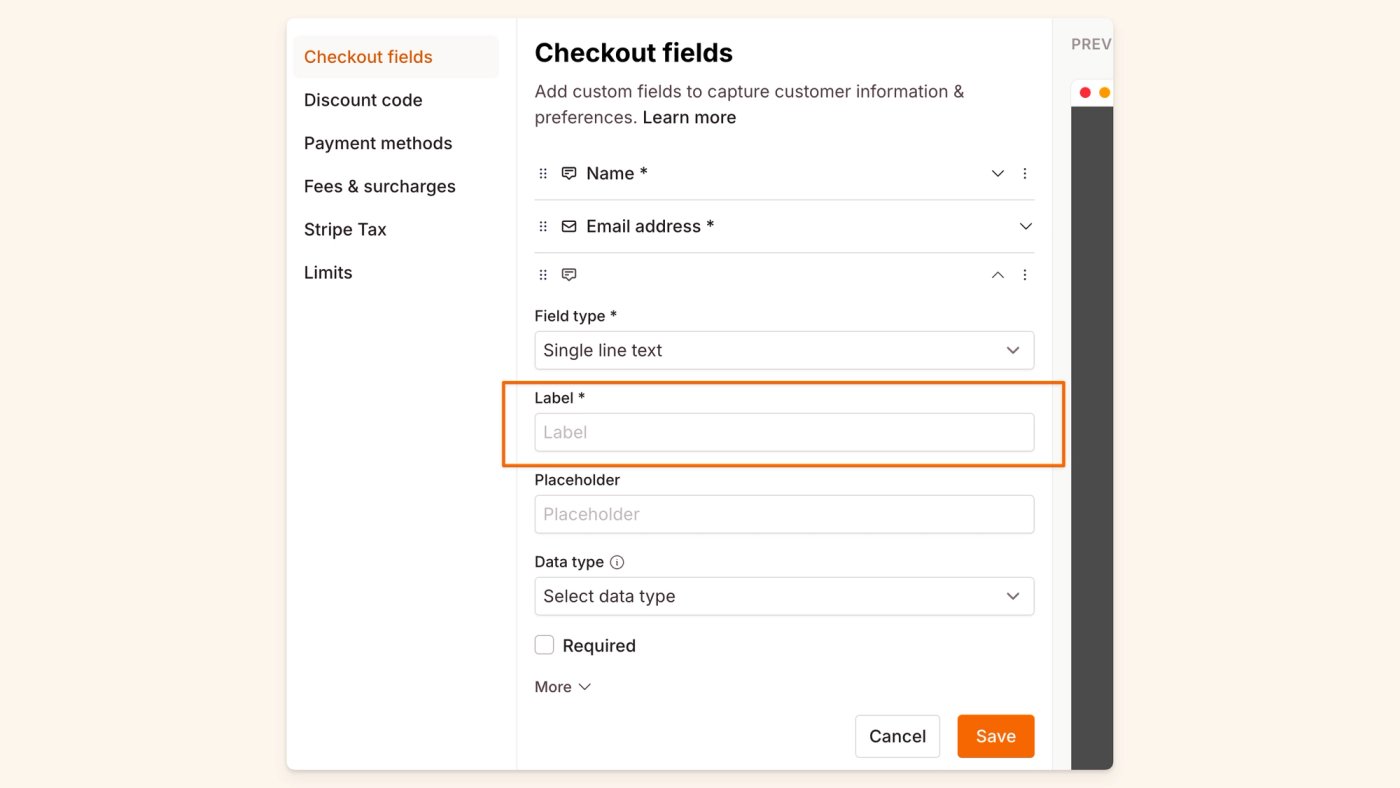Collapse the open unnamed field section
1400x788 pixels.
click(x=997, y=275)
